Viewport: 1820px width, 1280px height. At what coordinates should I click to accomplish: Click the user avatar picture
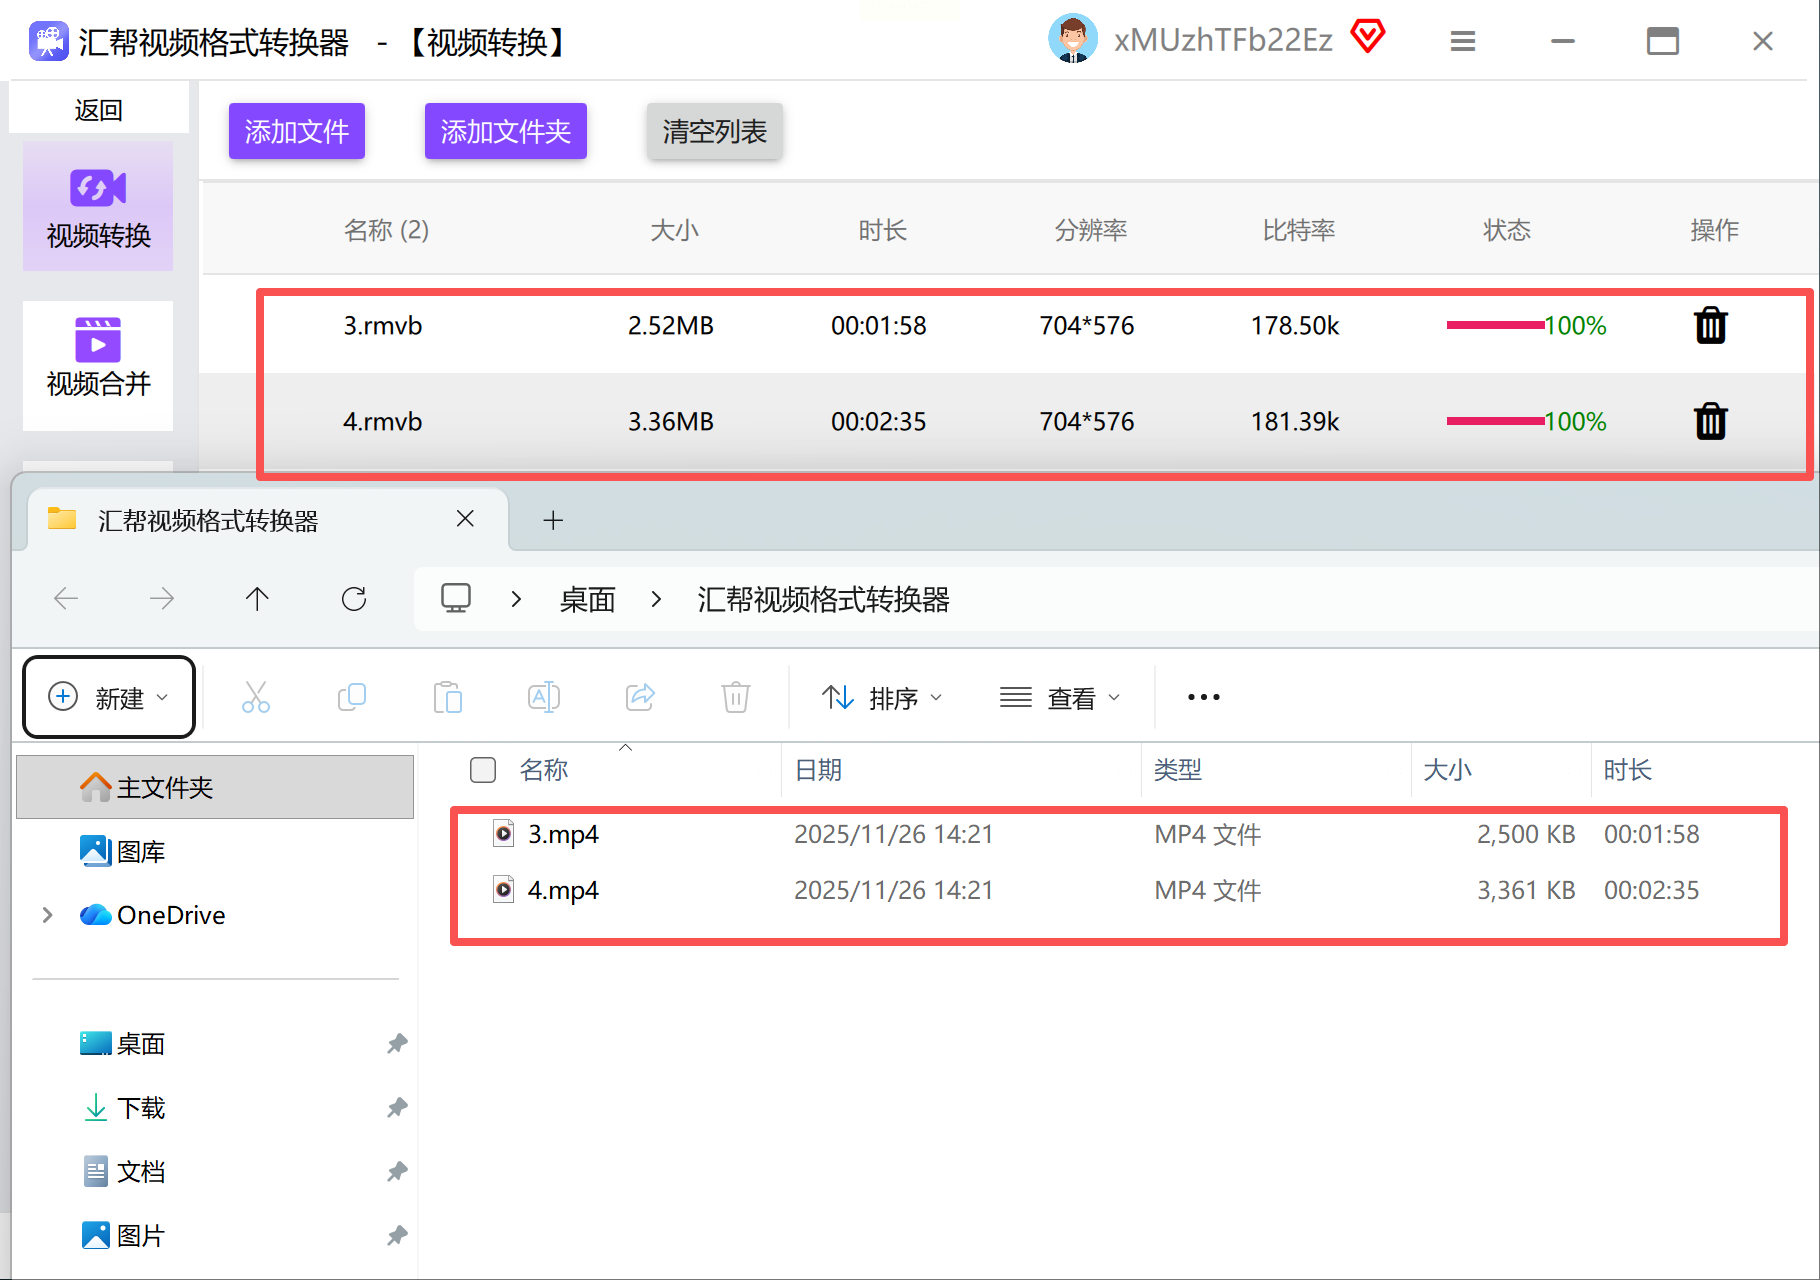1073,40
